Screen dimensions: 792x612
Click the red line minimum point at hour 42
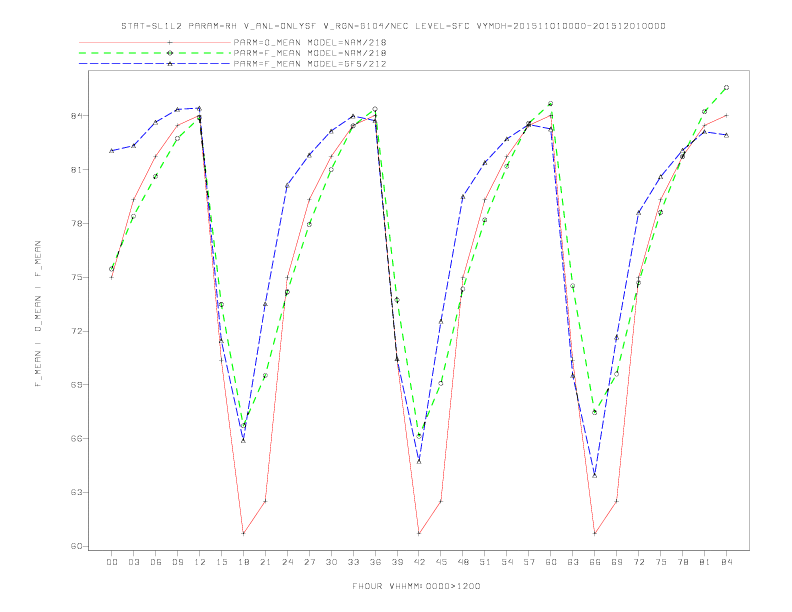coord(419,533)
